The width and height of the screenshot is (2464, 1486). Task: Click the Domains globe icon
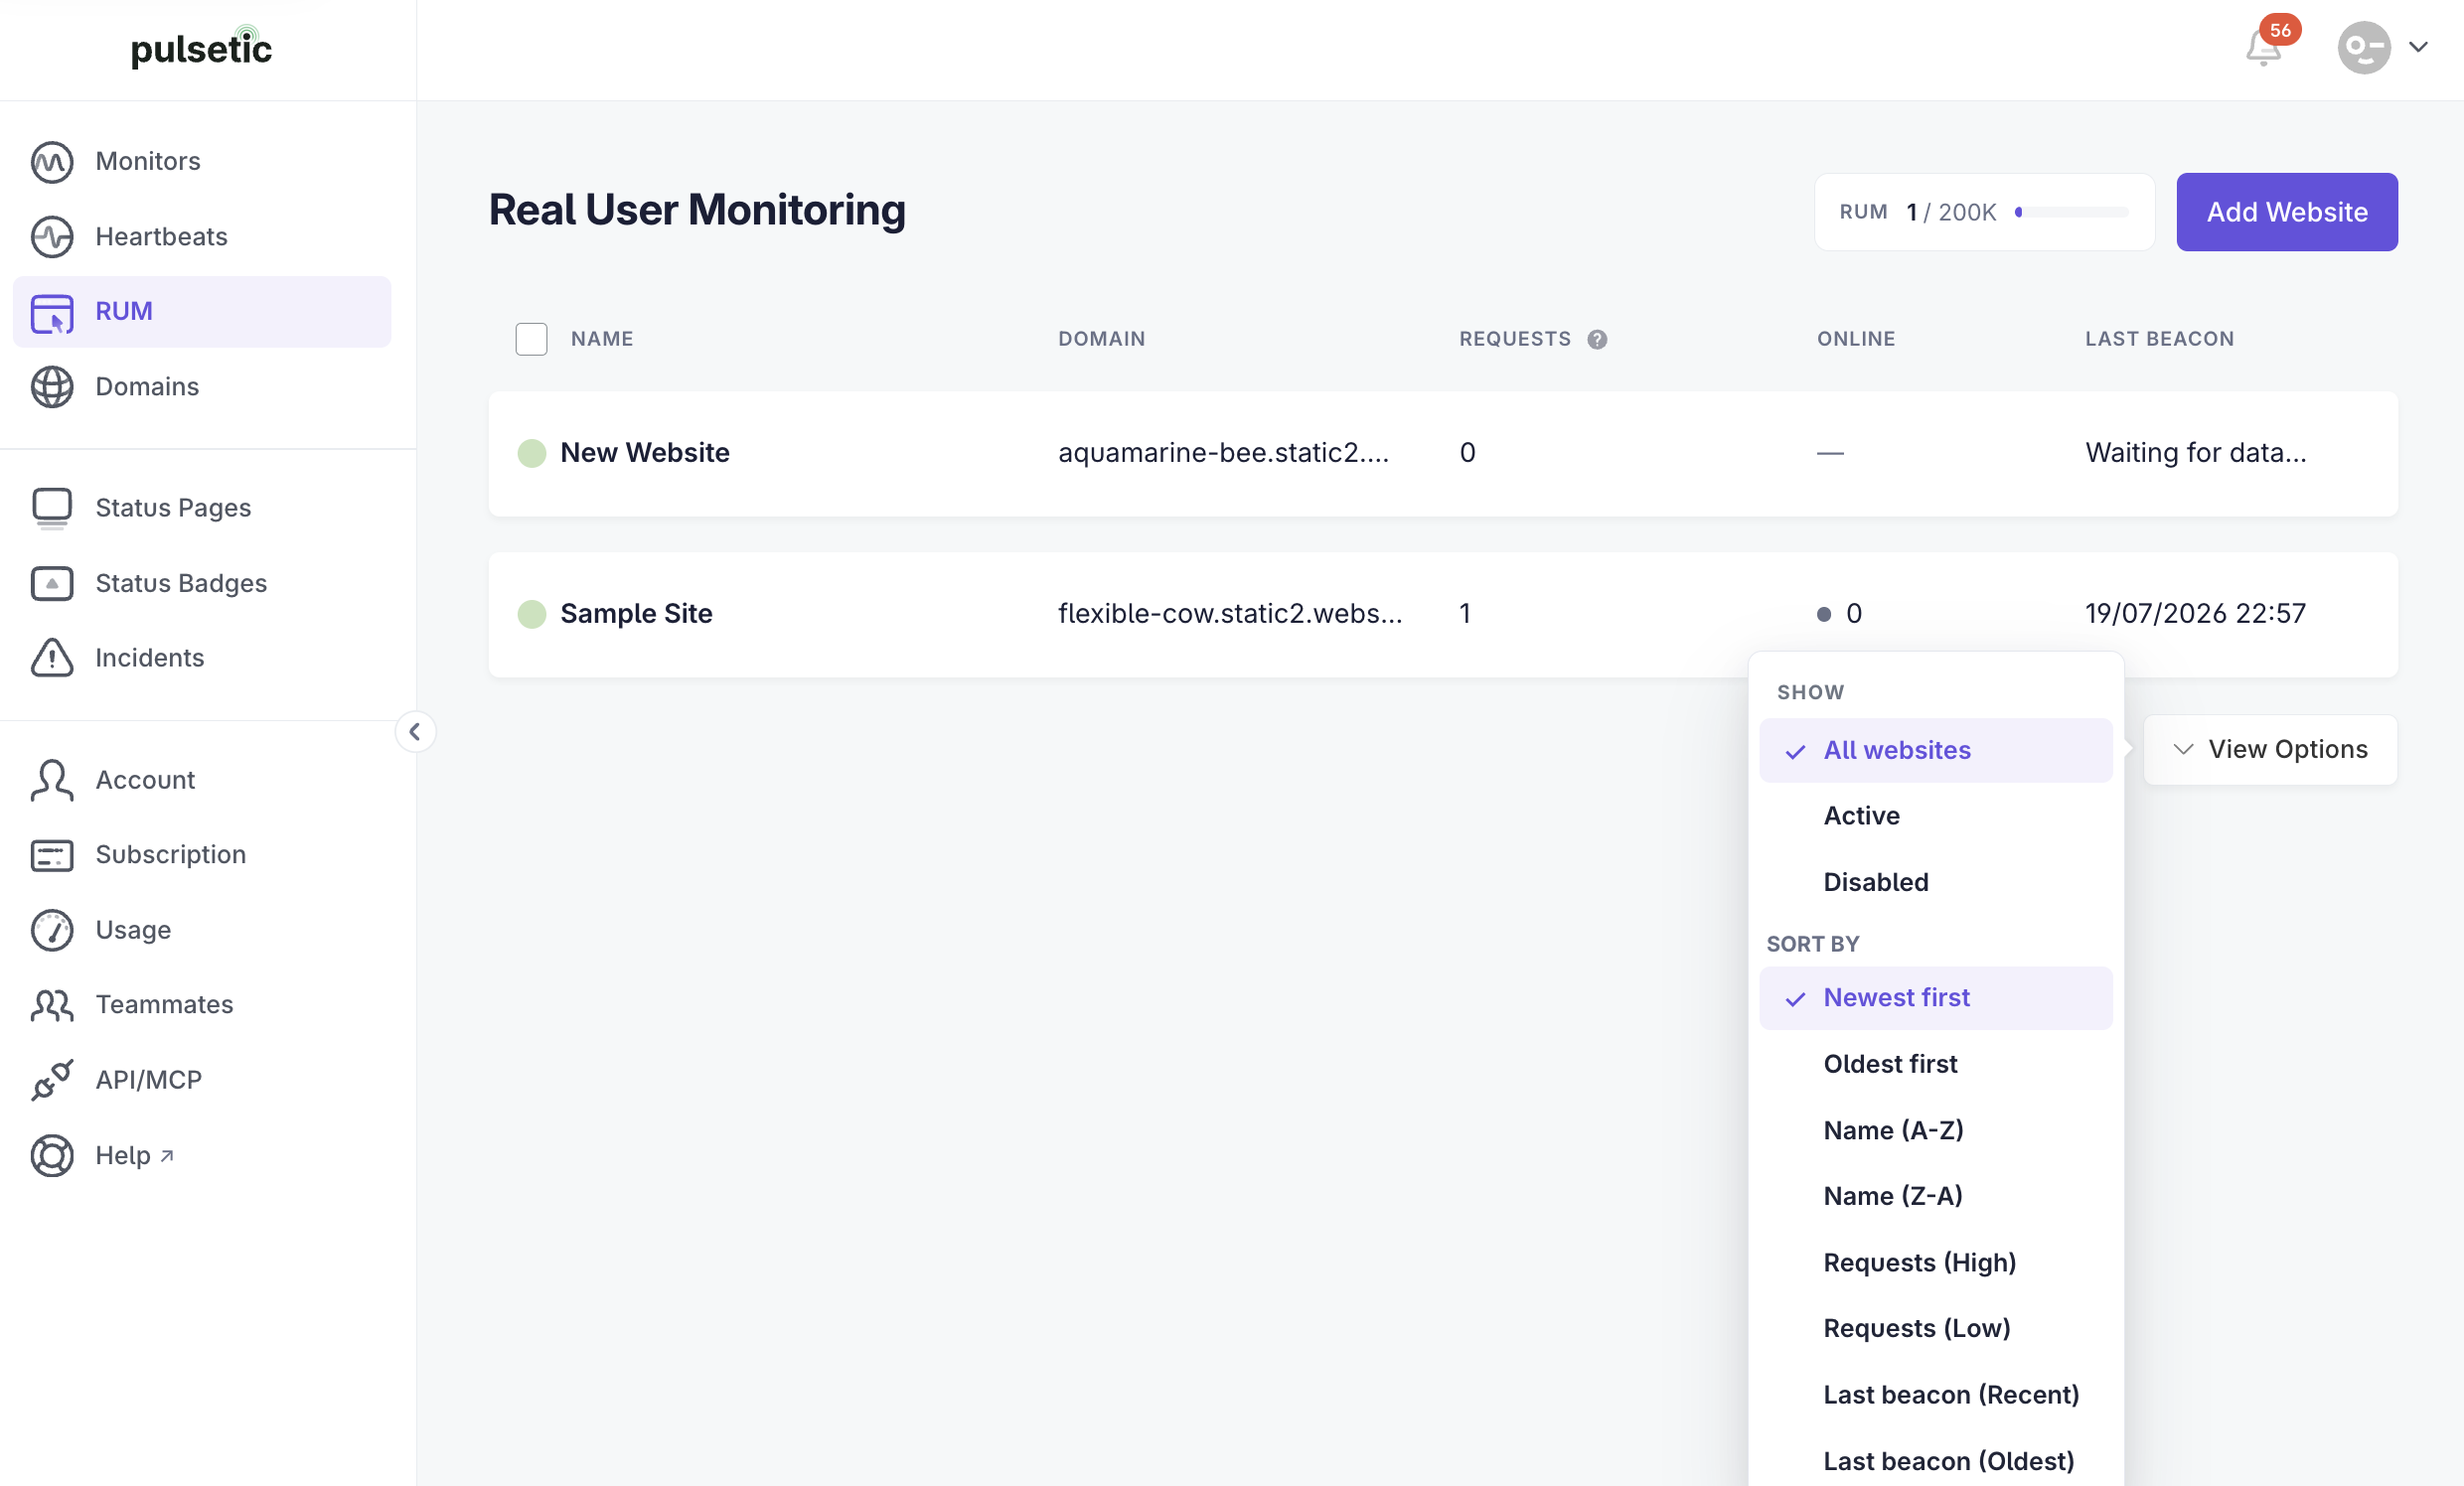tap(52, 387)
